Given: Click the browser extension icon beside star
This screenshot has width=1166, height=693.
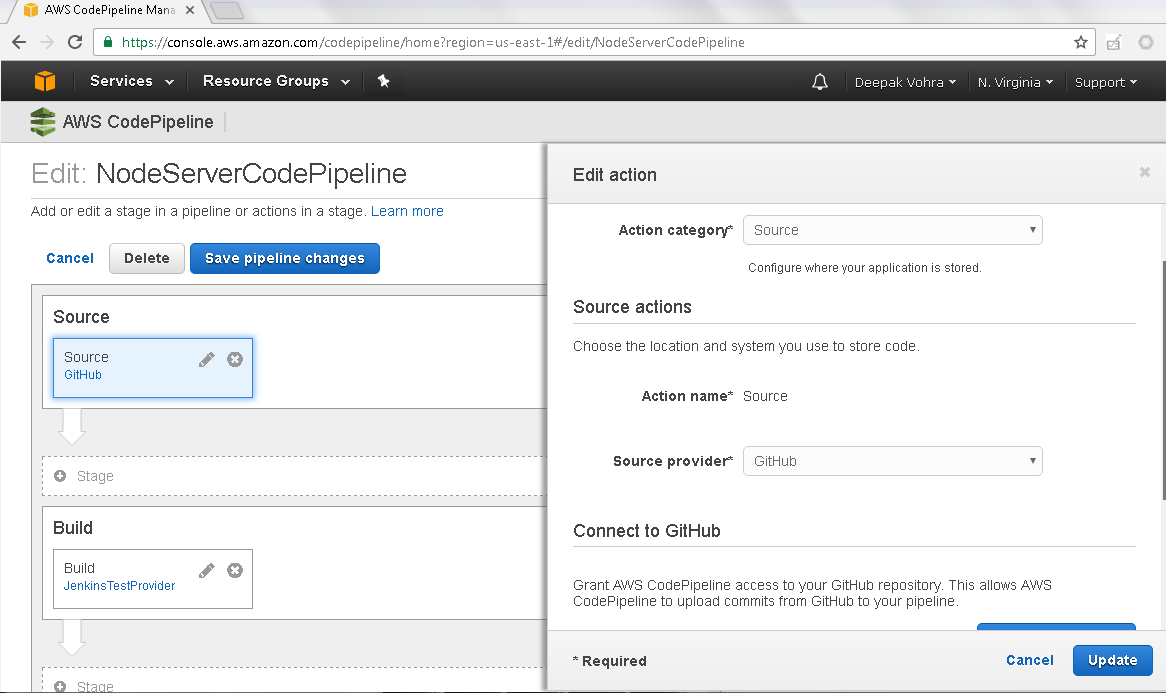Looking at the screenshot, I should click(x=1113, y=42).
